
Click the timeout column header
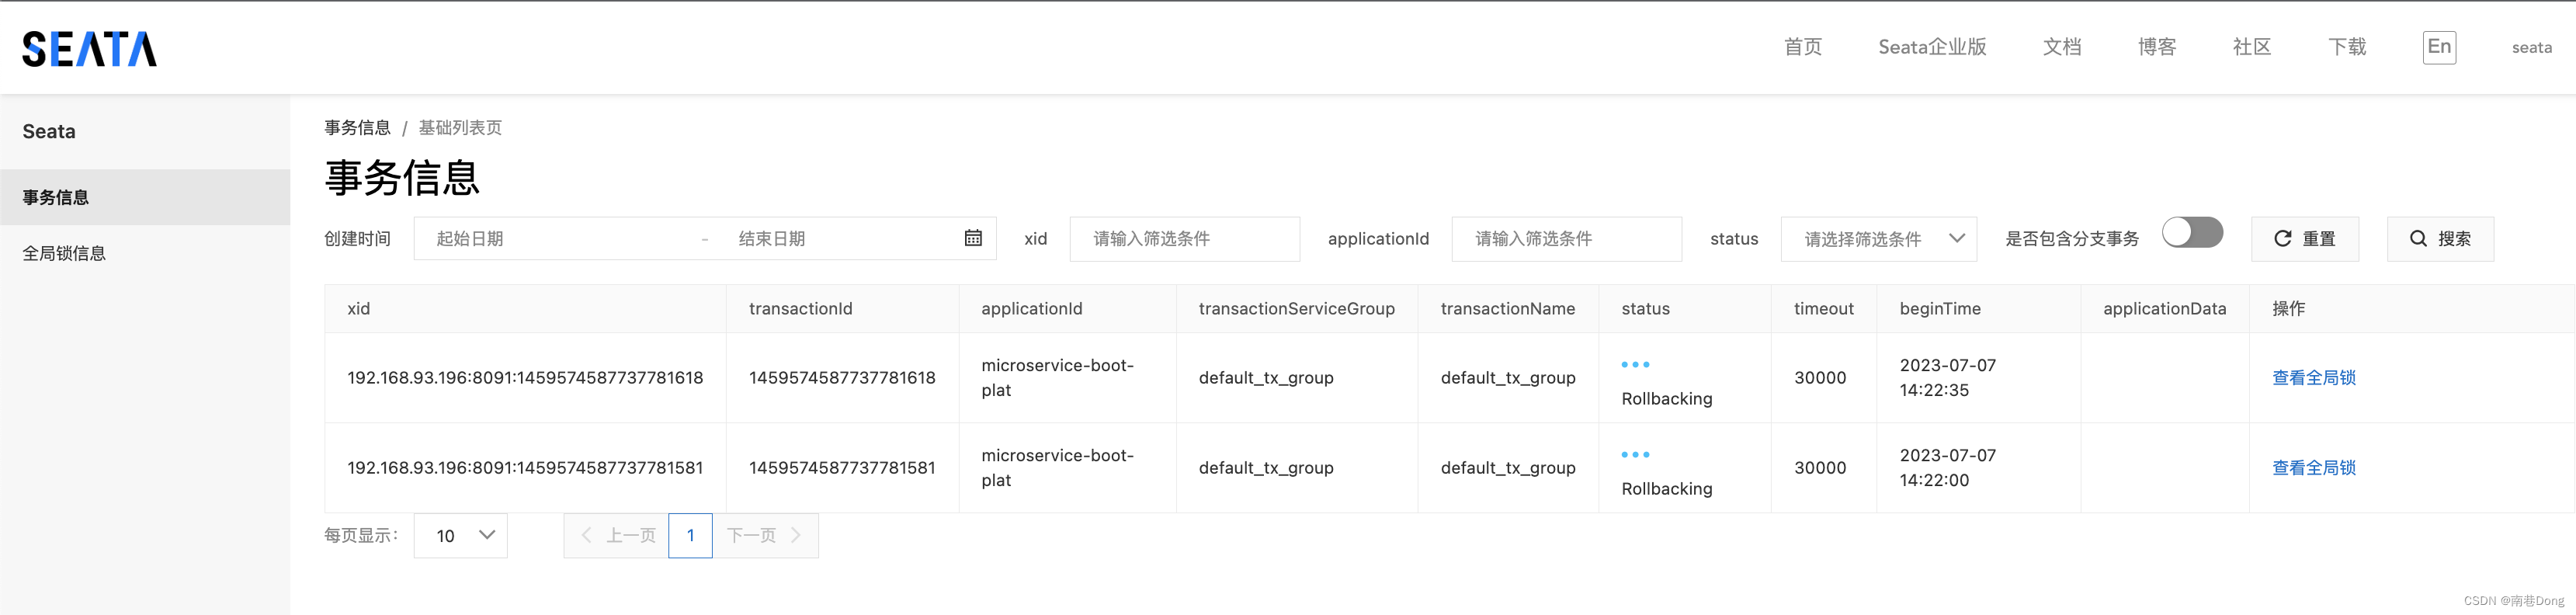tap(1823, 309)
